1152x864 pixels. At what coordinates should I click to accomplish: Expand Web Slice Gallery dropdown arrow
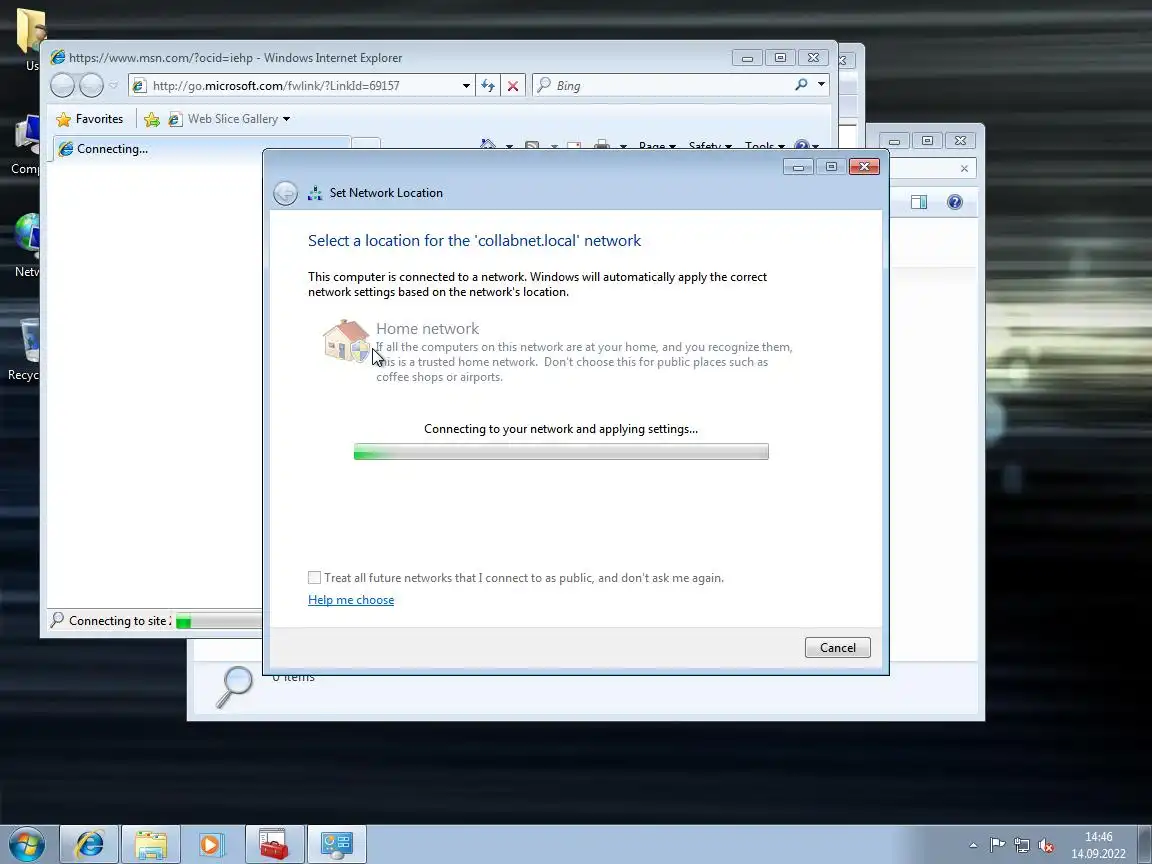coord(287,119)
